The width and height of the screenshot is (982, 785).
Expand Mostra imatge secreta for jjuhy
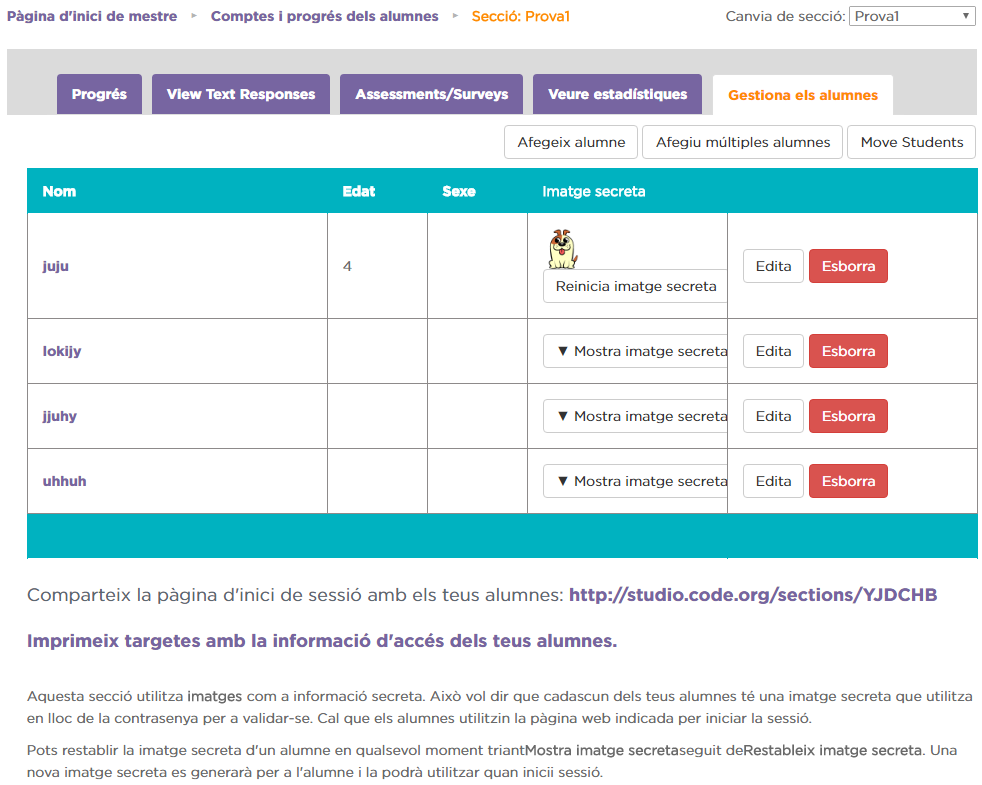635,416
